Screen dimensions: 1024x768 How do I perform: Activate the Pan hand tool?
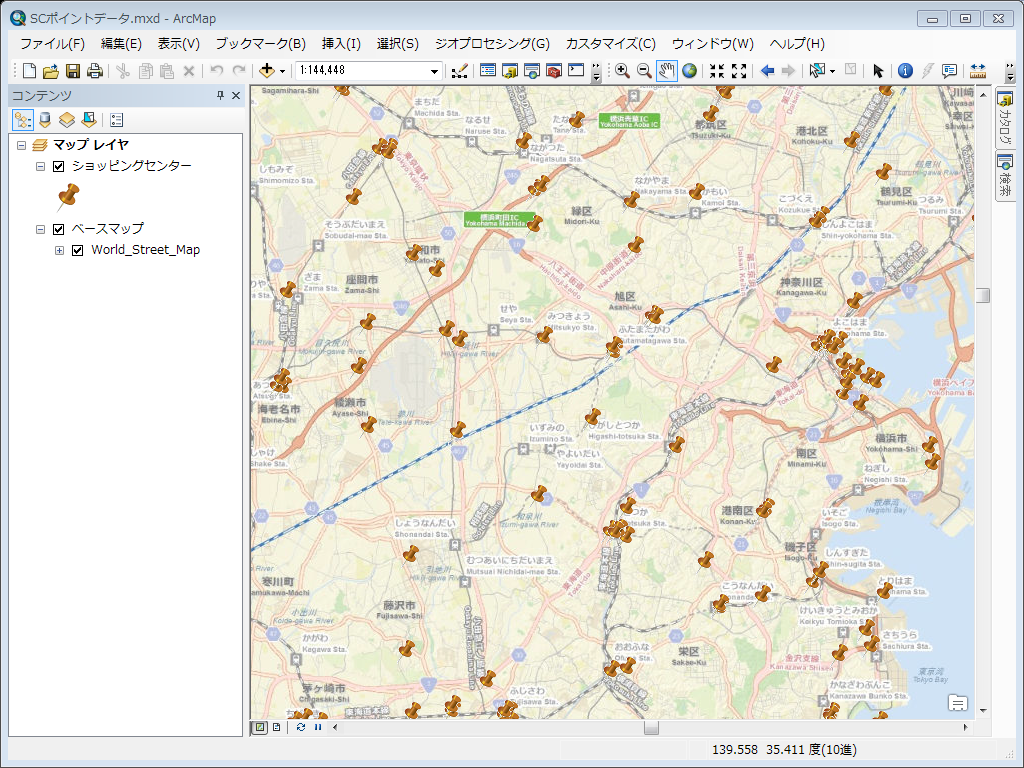pyautogui.click(x=666, y=71)
